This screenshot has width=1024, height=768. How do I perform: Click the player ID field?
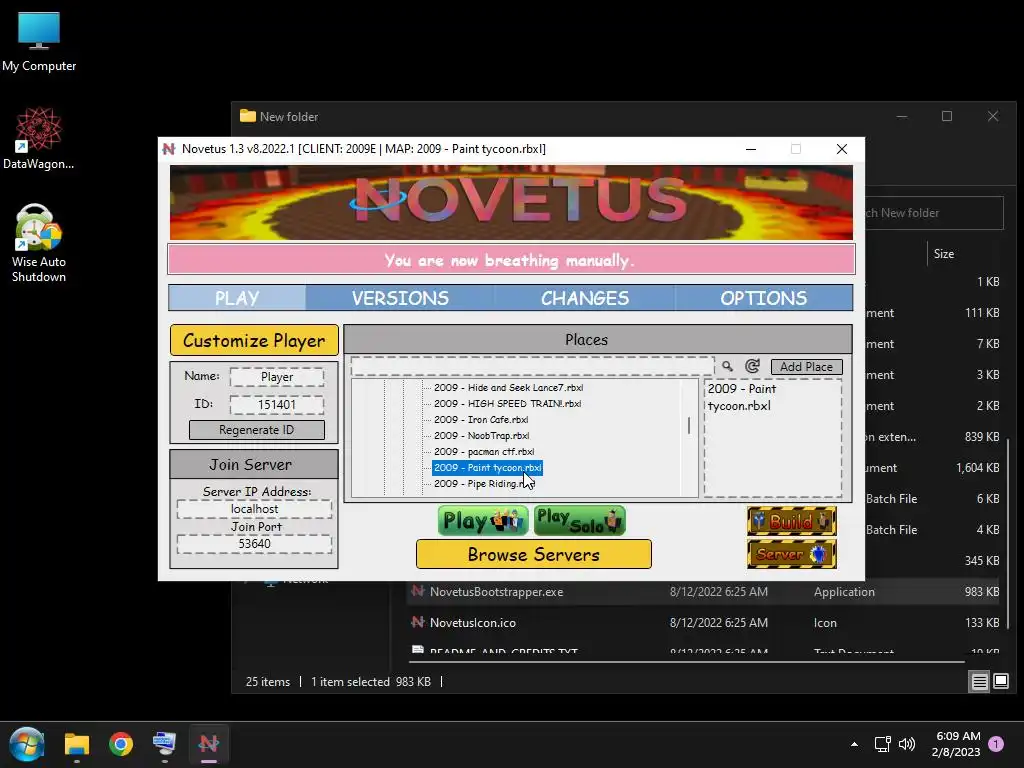tap(277, 404)
